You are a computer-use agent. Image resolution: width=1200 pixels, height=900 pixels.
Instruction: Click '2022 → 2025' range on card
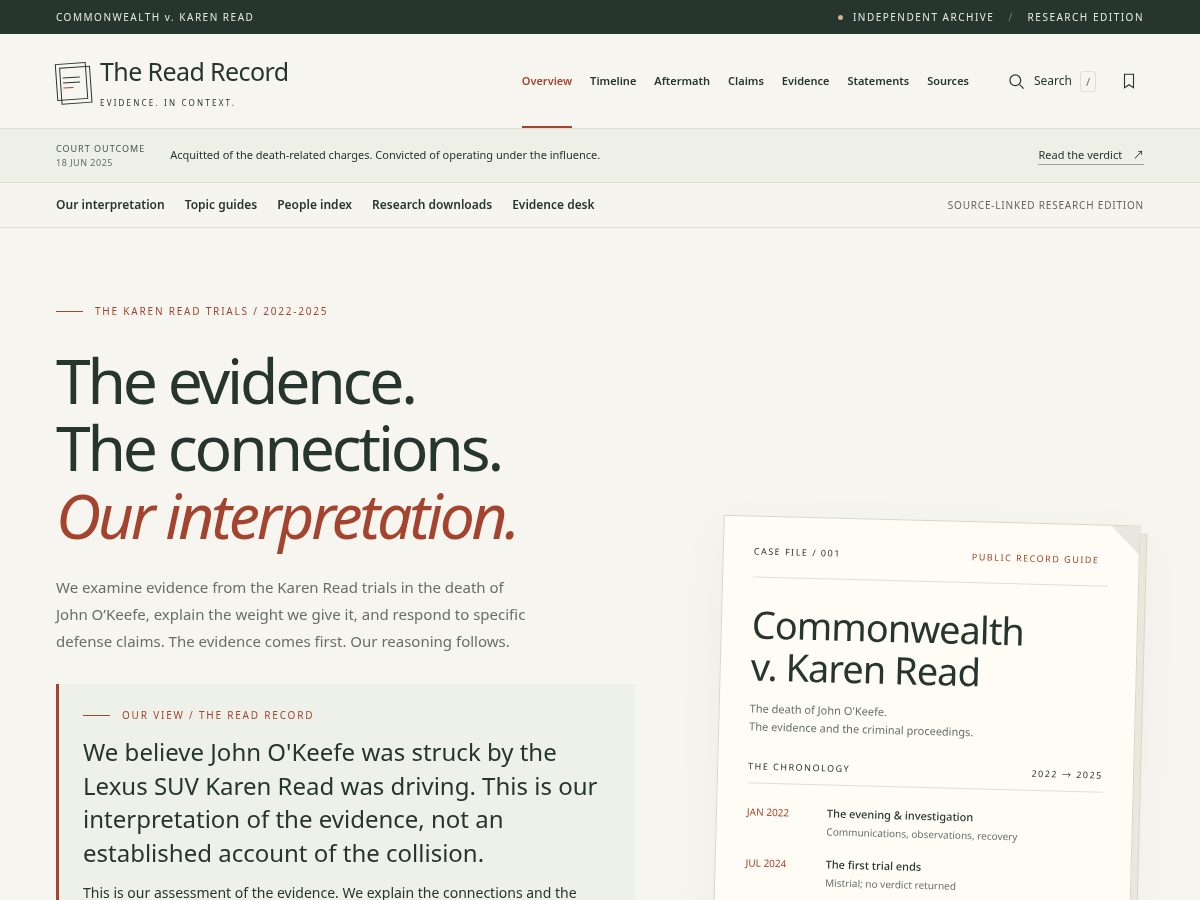1067,775
